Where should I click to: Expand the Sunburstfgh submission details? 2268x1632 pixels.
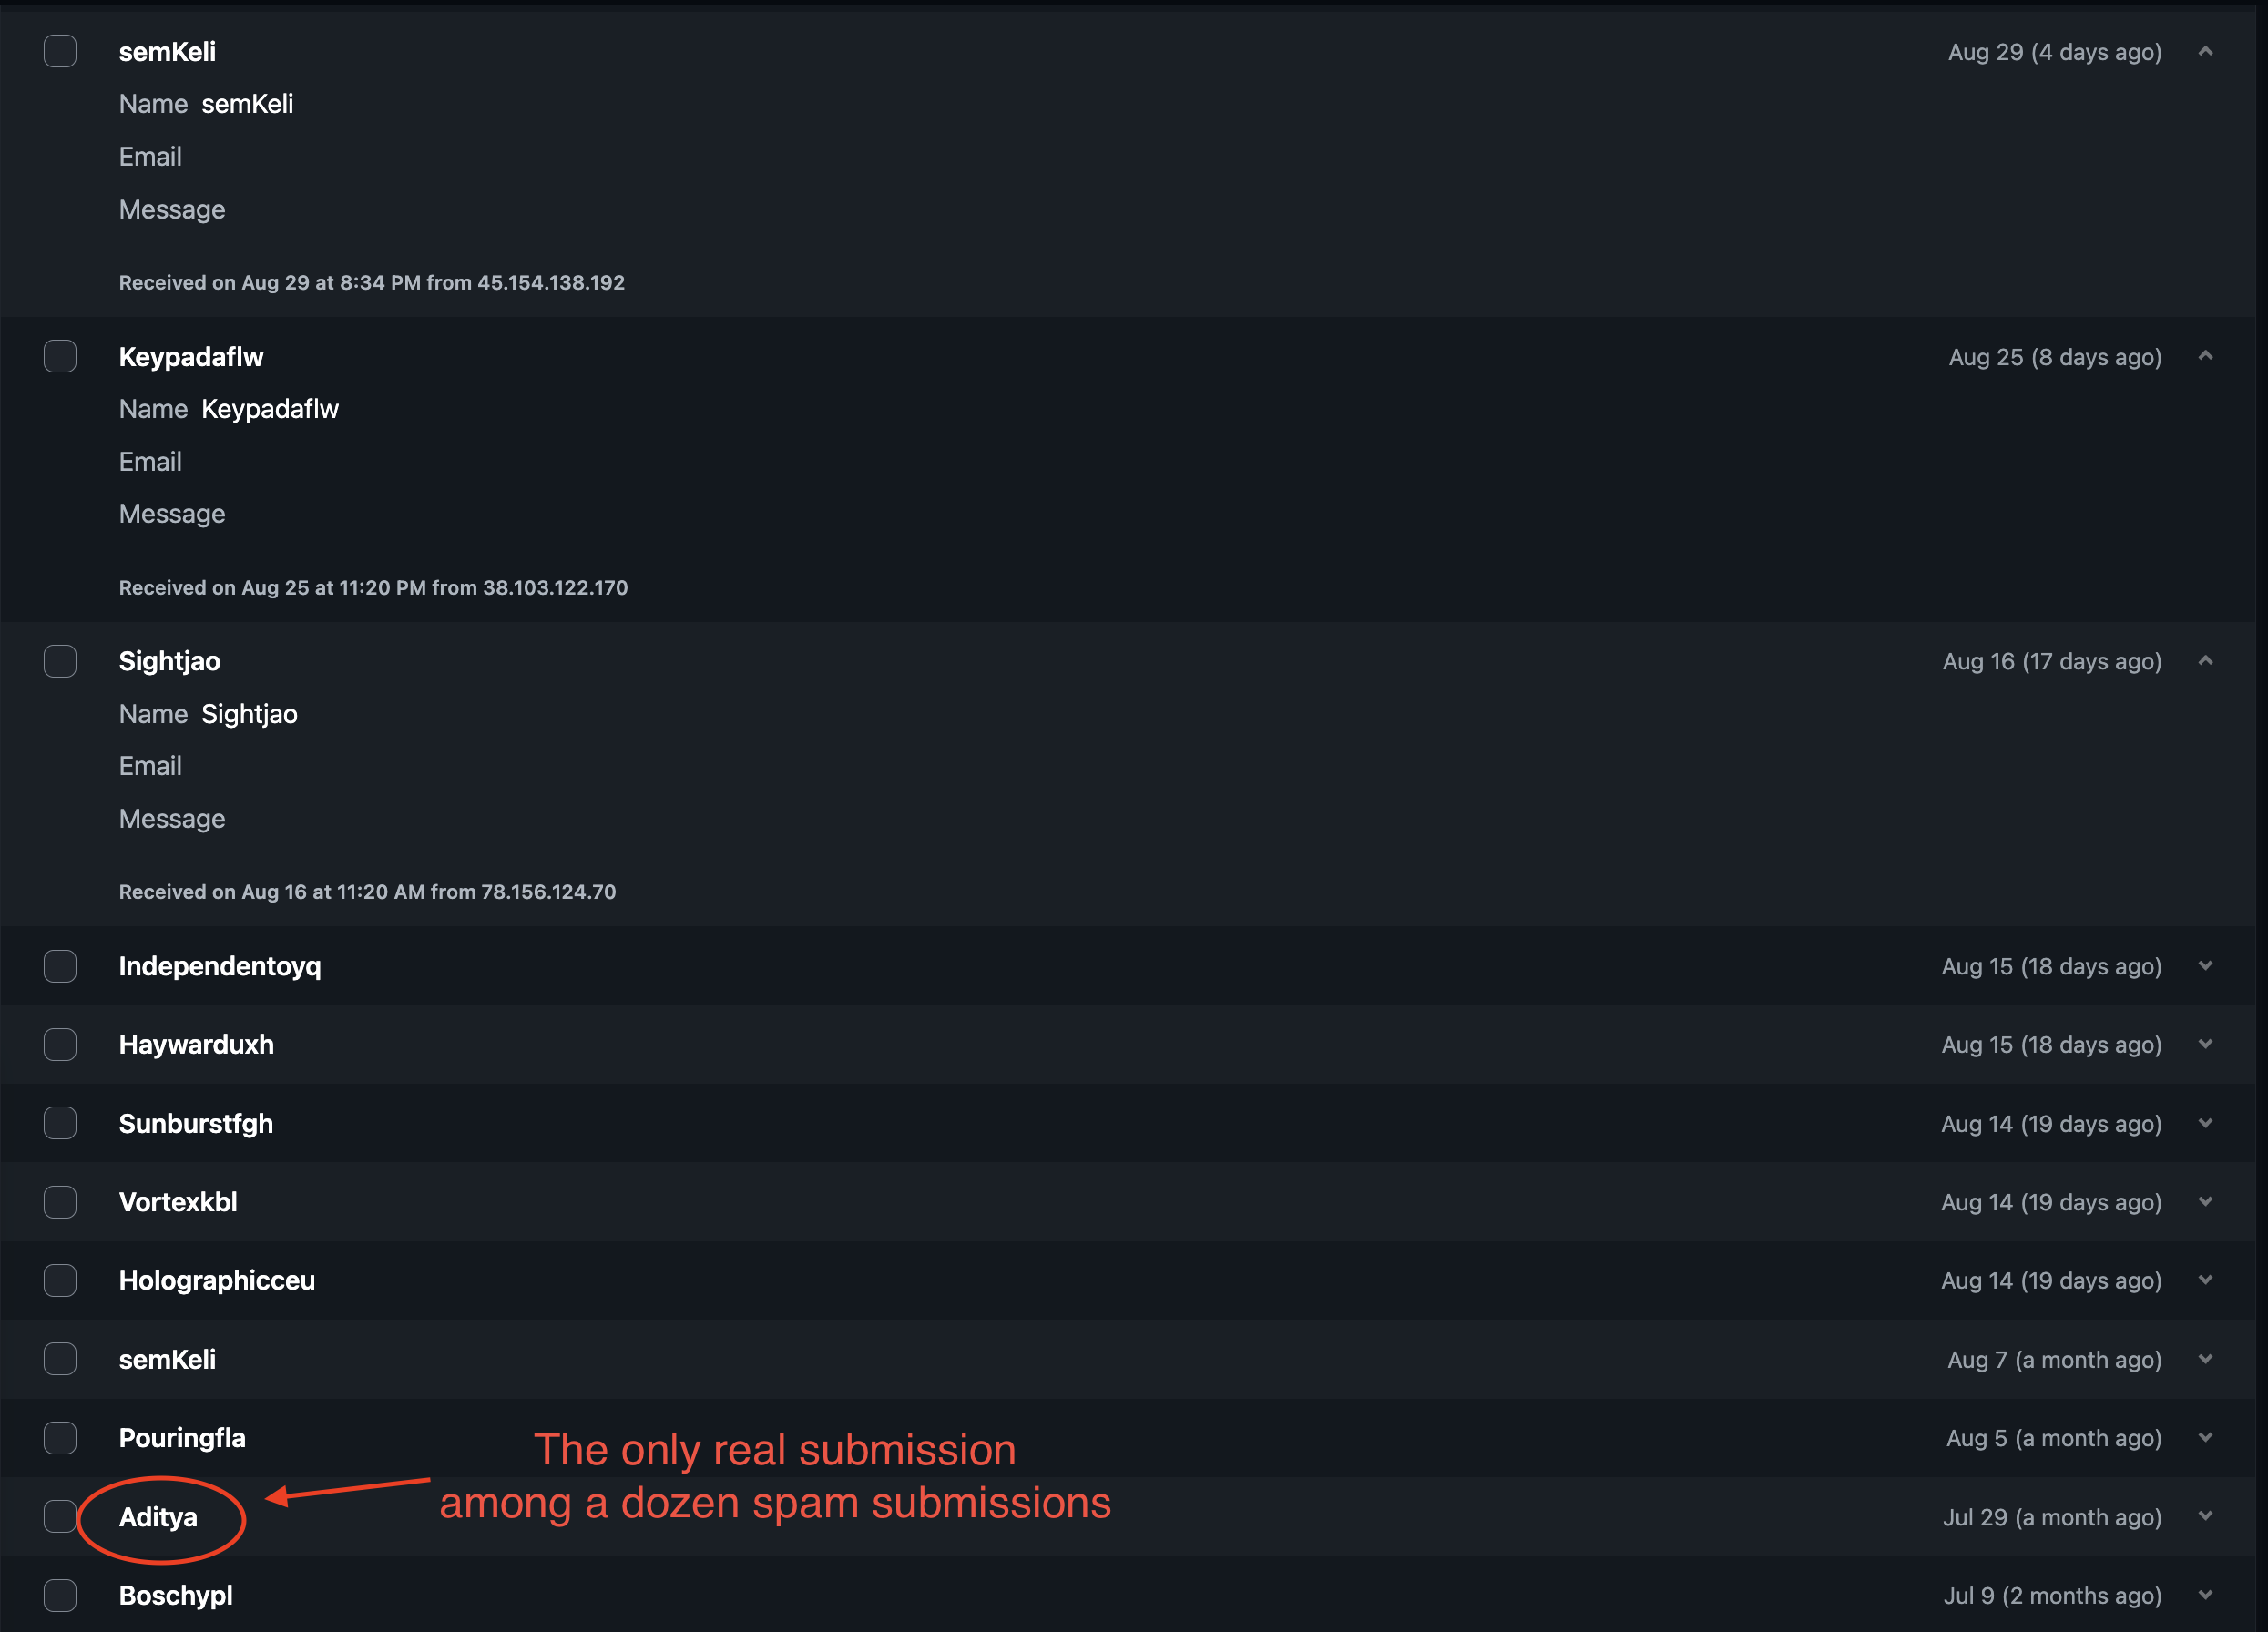[x=2206, y=1123]
